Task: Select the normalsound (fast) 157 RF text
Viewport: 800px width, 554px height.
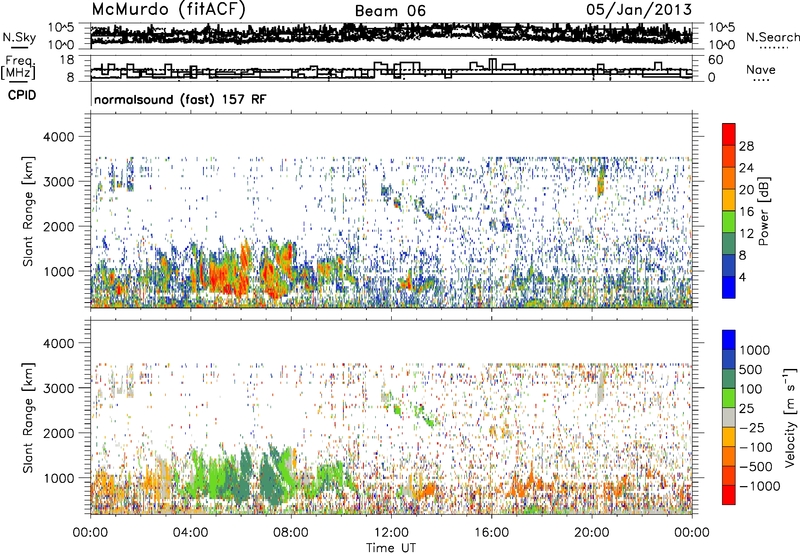Action: (180, 99)
